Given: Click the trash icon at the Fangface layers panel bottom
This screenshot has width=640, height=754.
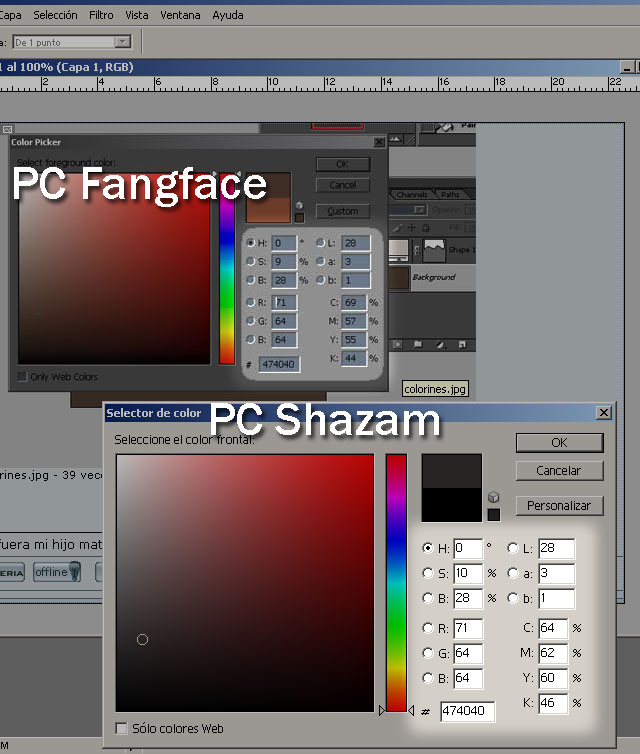Looking at the screenshot, I should 462,344.
